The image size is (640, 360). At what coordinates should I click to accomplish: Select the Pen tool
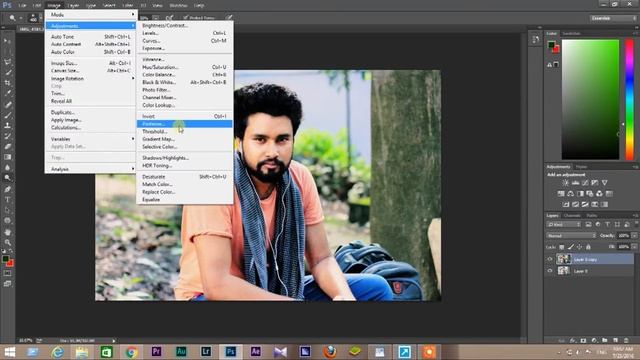[7, 189]
